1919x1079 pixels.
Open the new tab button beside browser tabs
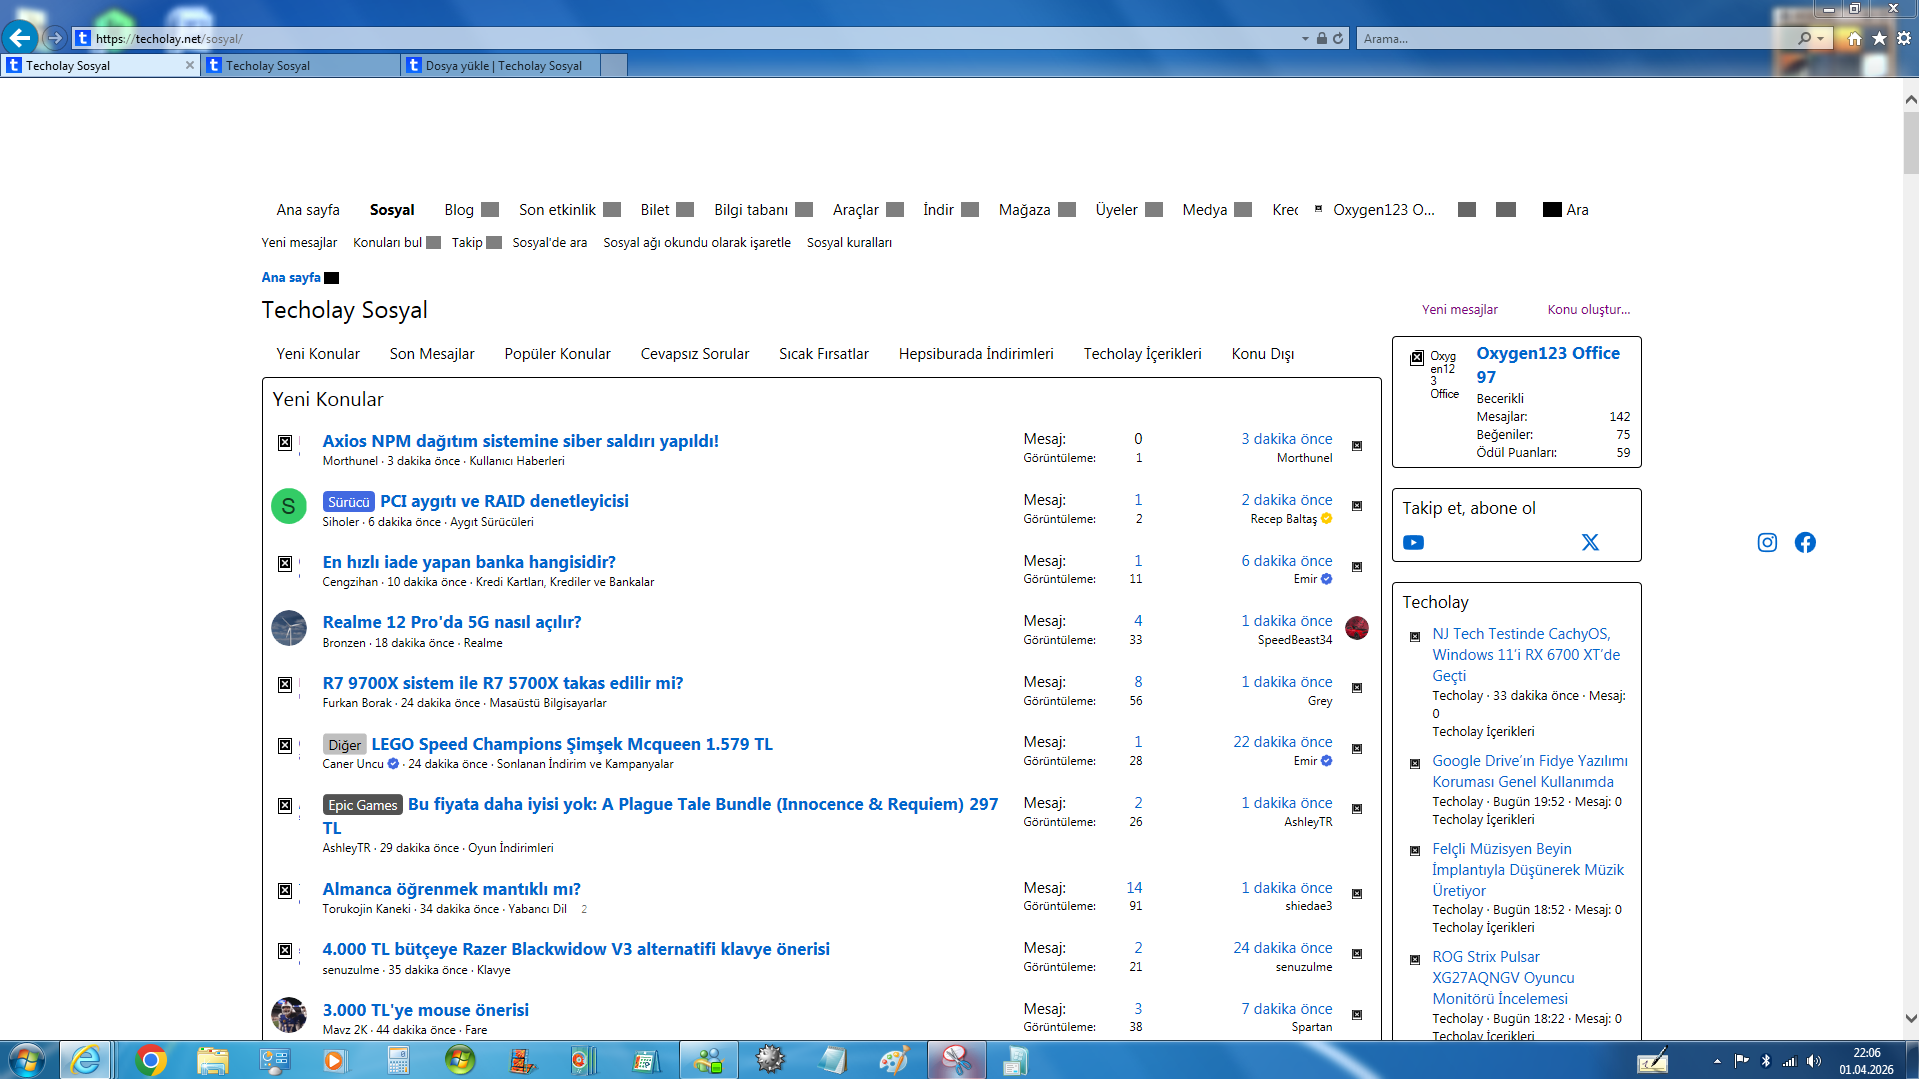coord(614,65)
